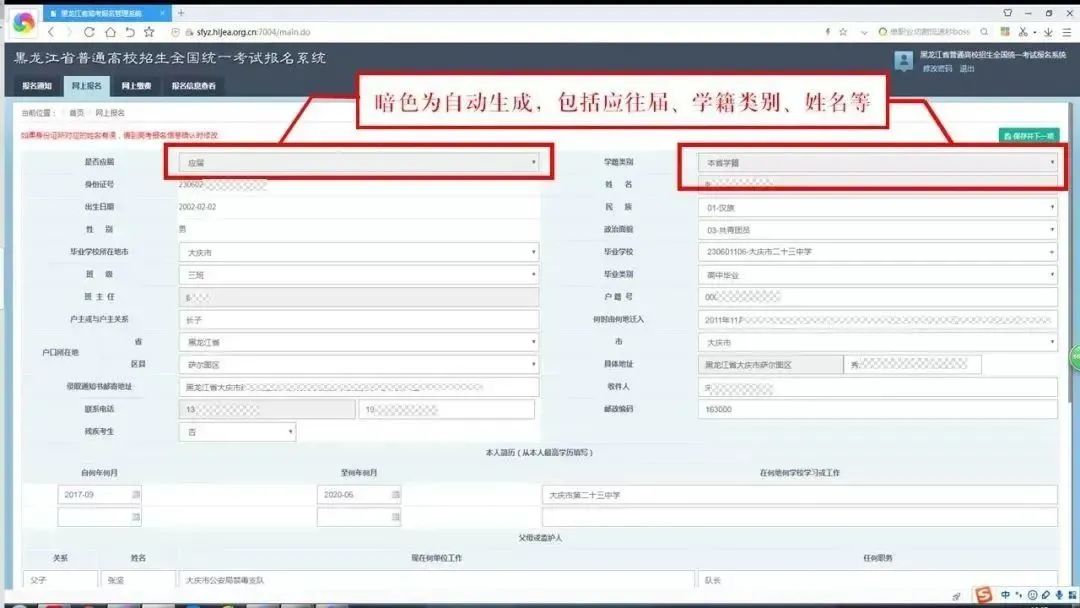This screenshot has width=1080, height=608.
Task: Click the browser refresh icon
Action: pyautogui.click(x=90, y=32)
